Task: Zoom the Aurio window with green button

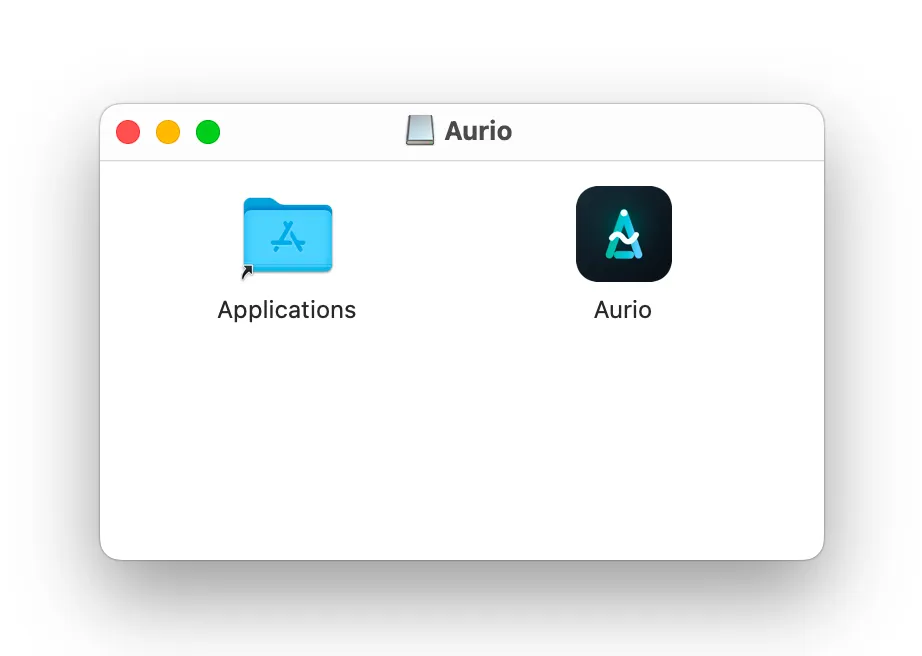Action: point(208,132)
